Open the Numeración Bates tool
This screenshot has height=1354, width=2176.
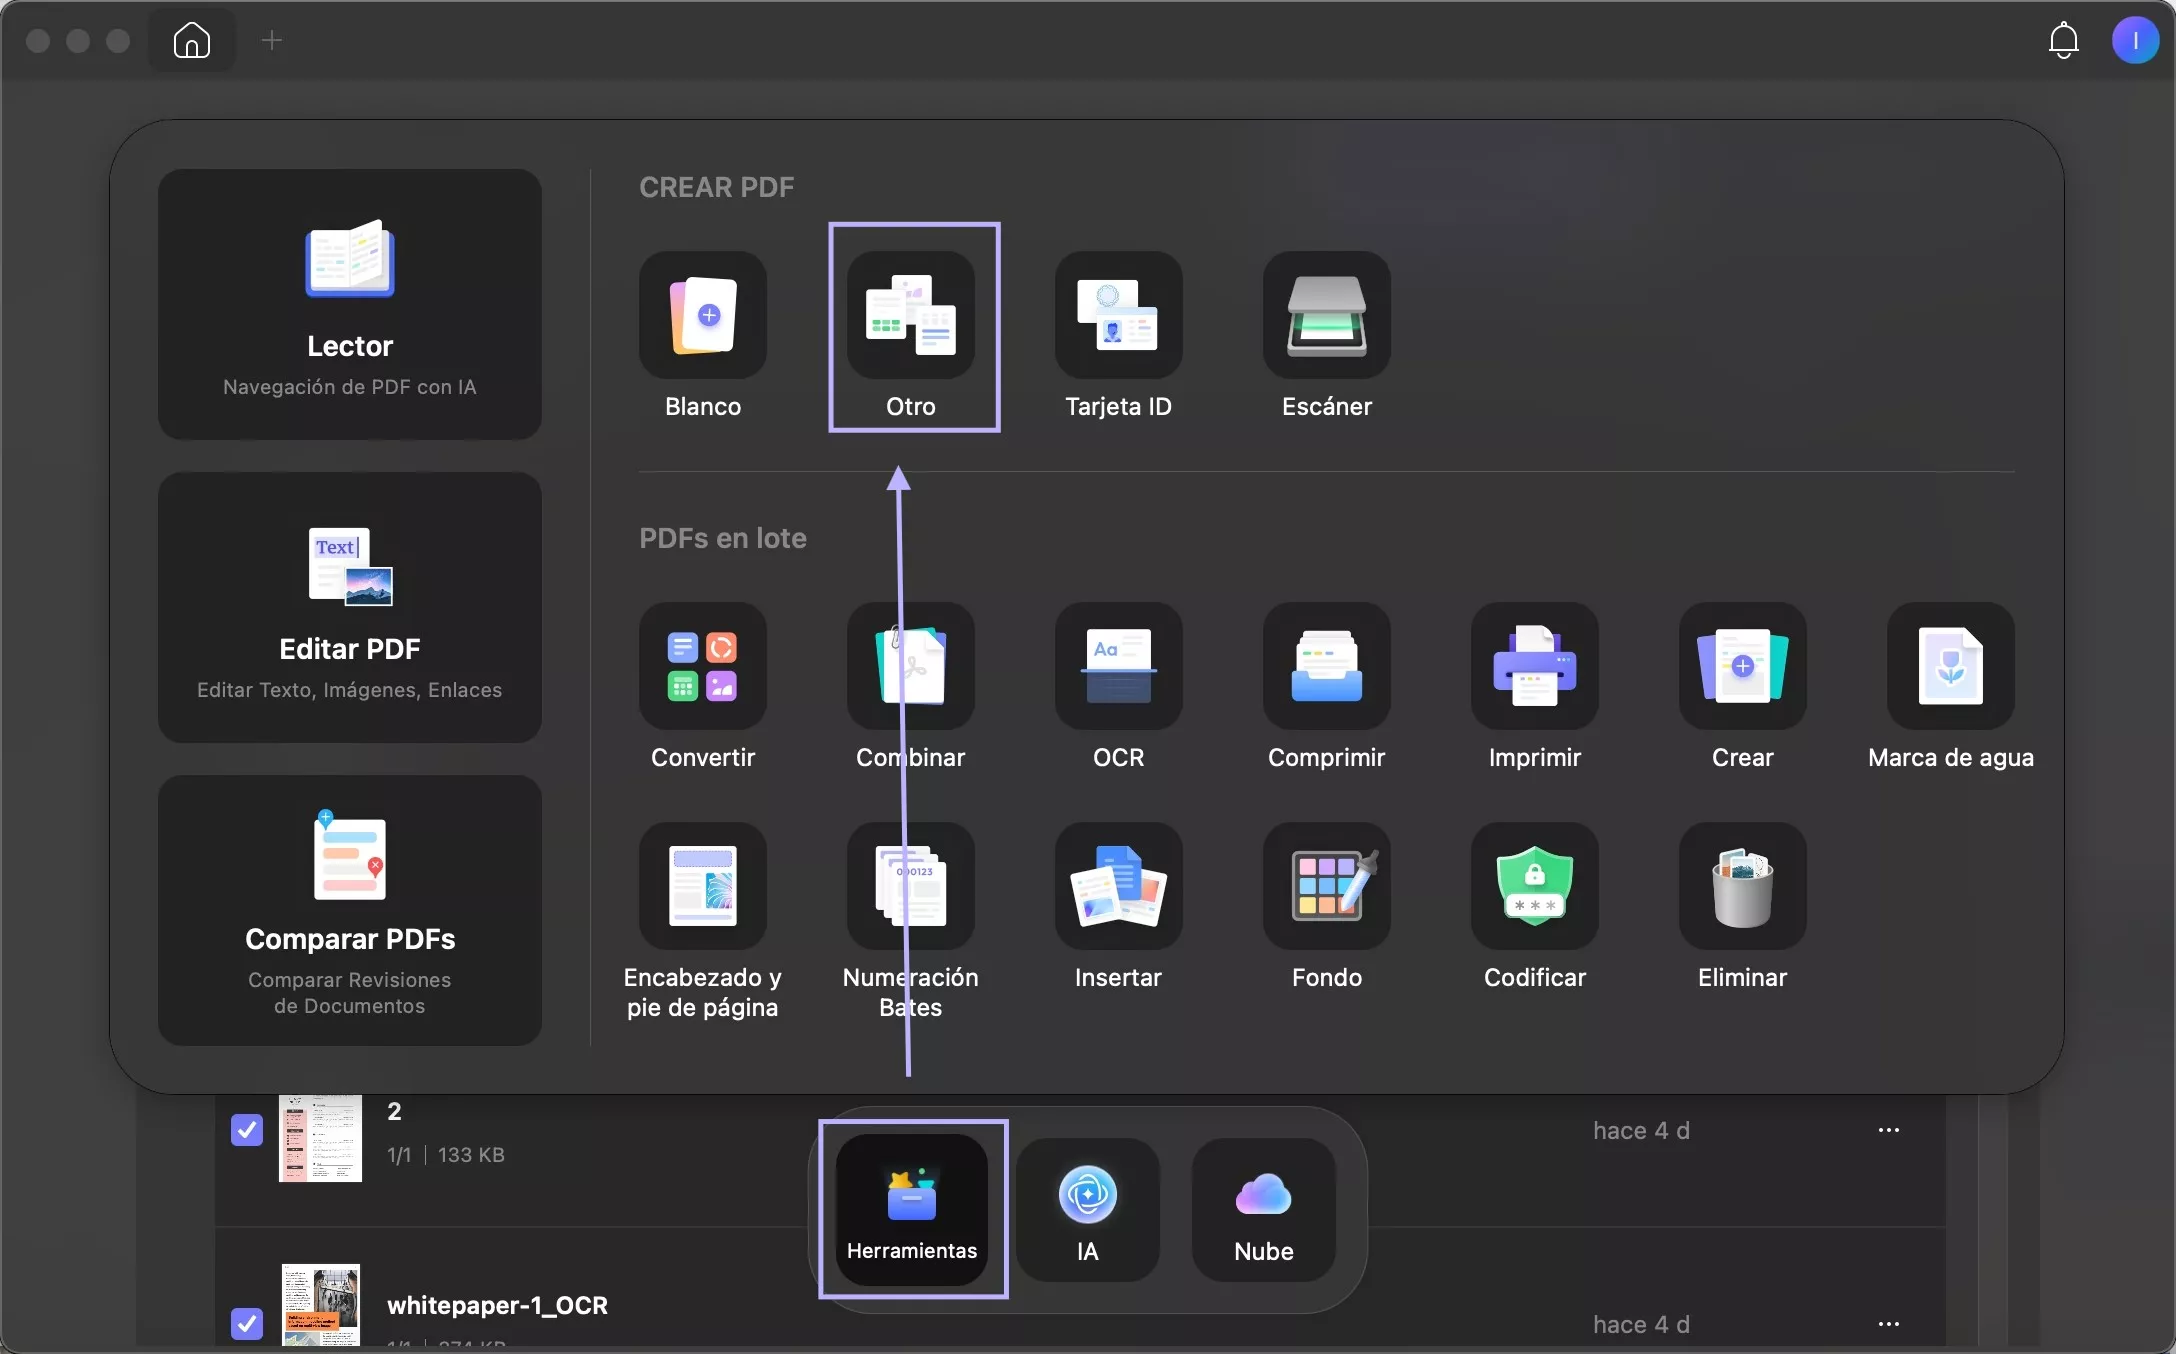coord(911,886)
